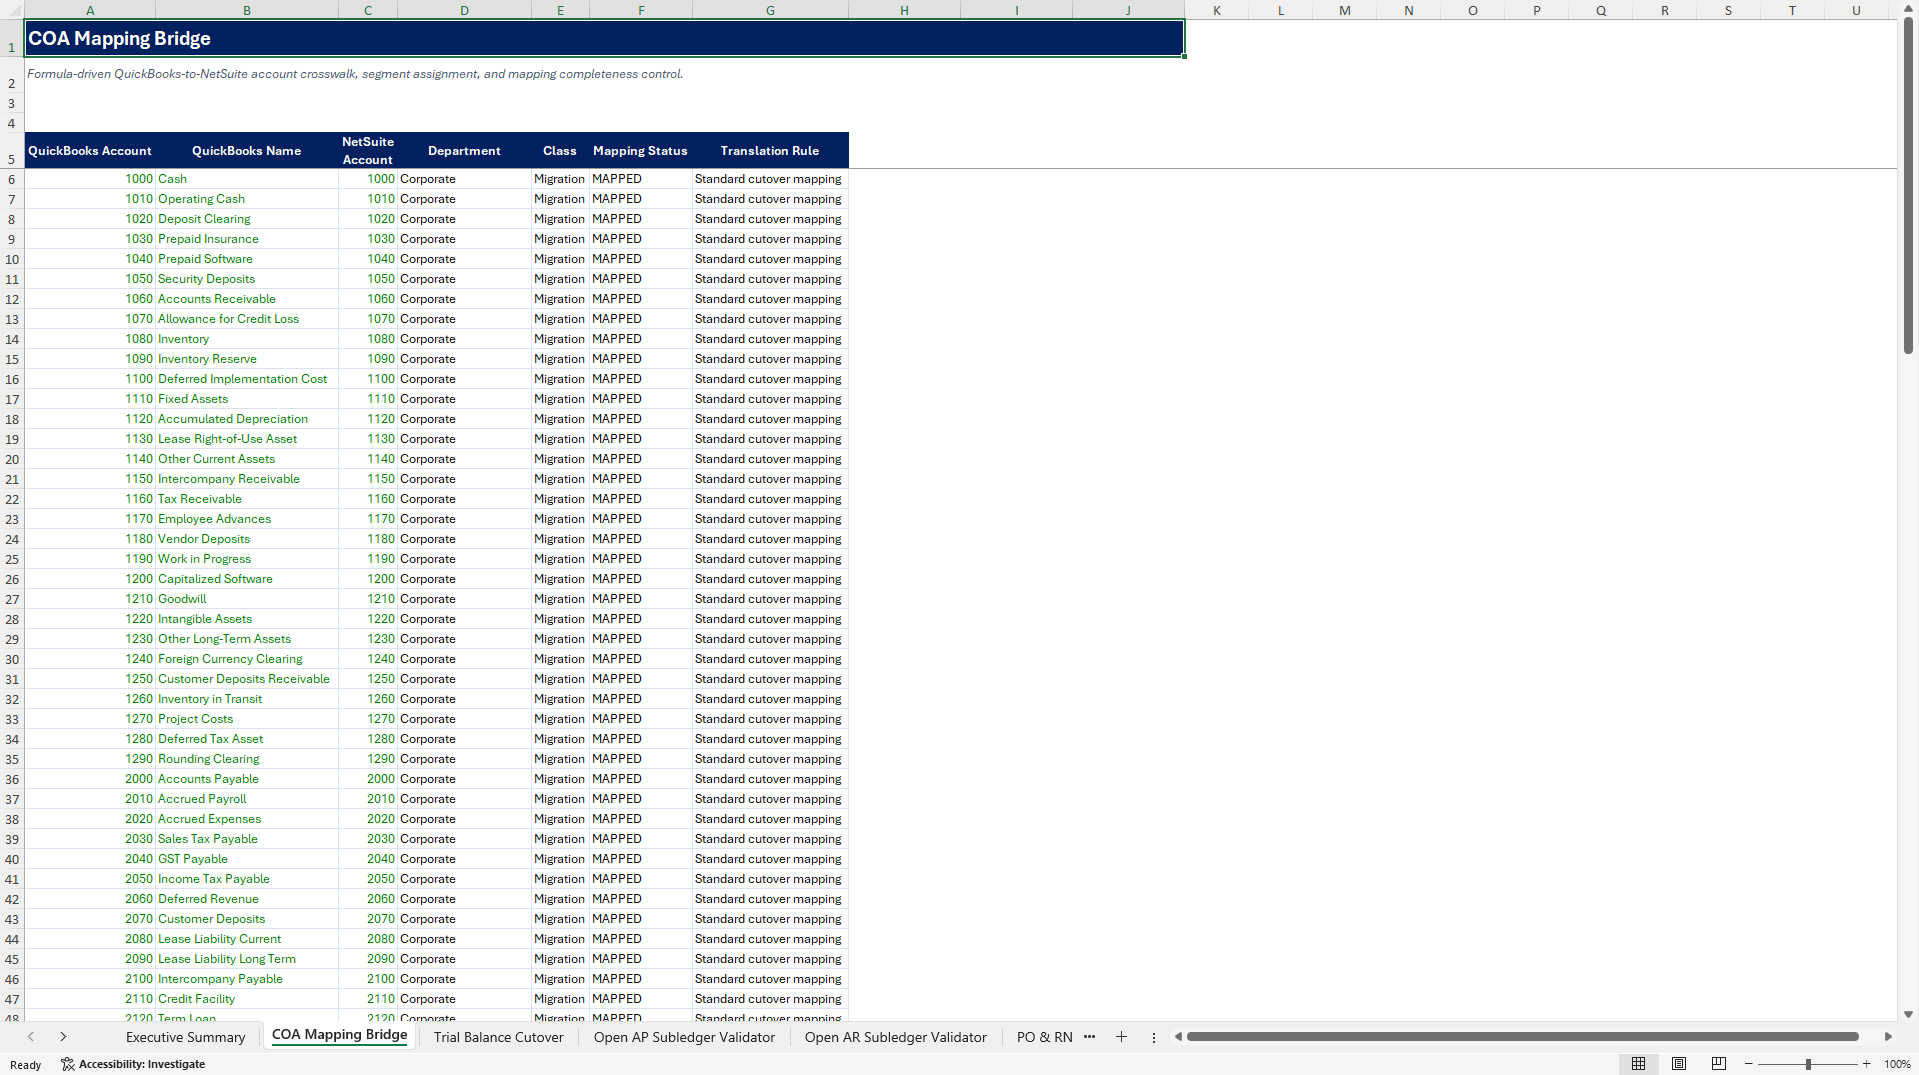Click the vertical scrollbar thumb
The image size is (1919, 1075).
tap(1908, 186)
